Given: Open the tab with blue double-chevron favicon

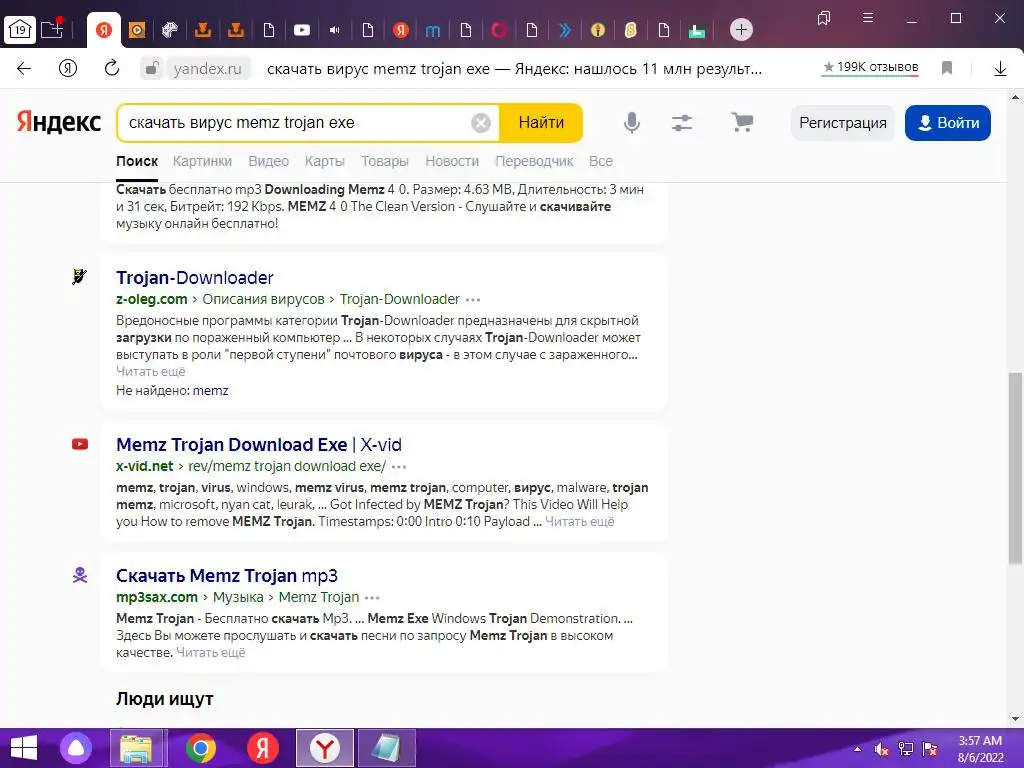Looking at the screenshot, I should tap(565, 30).
